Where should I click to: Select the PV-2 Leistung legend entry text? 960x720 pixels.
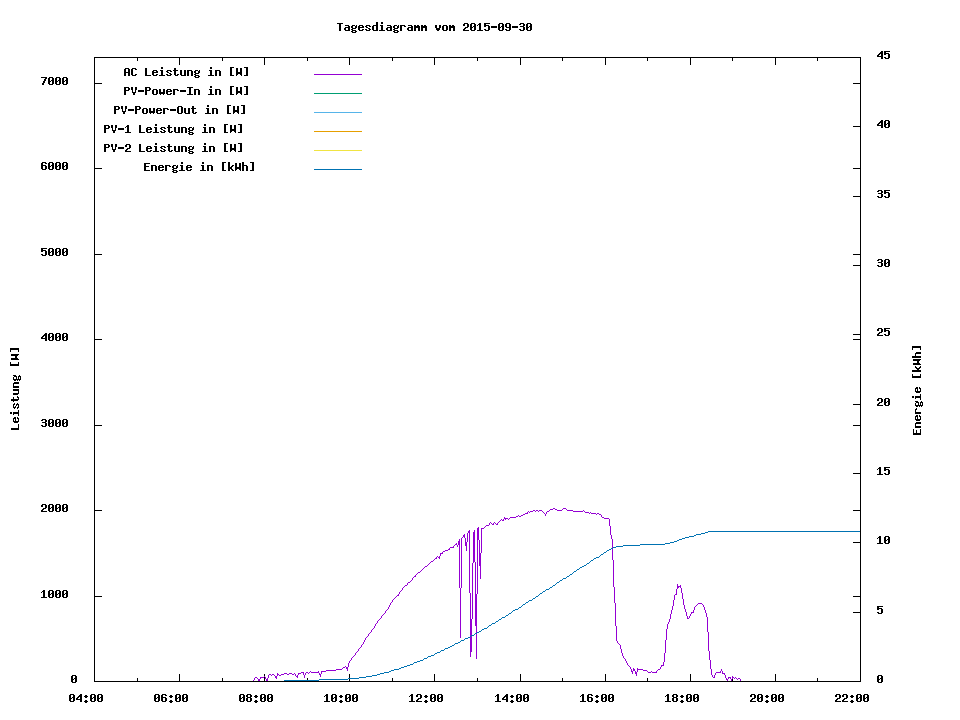[173, 148]
